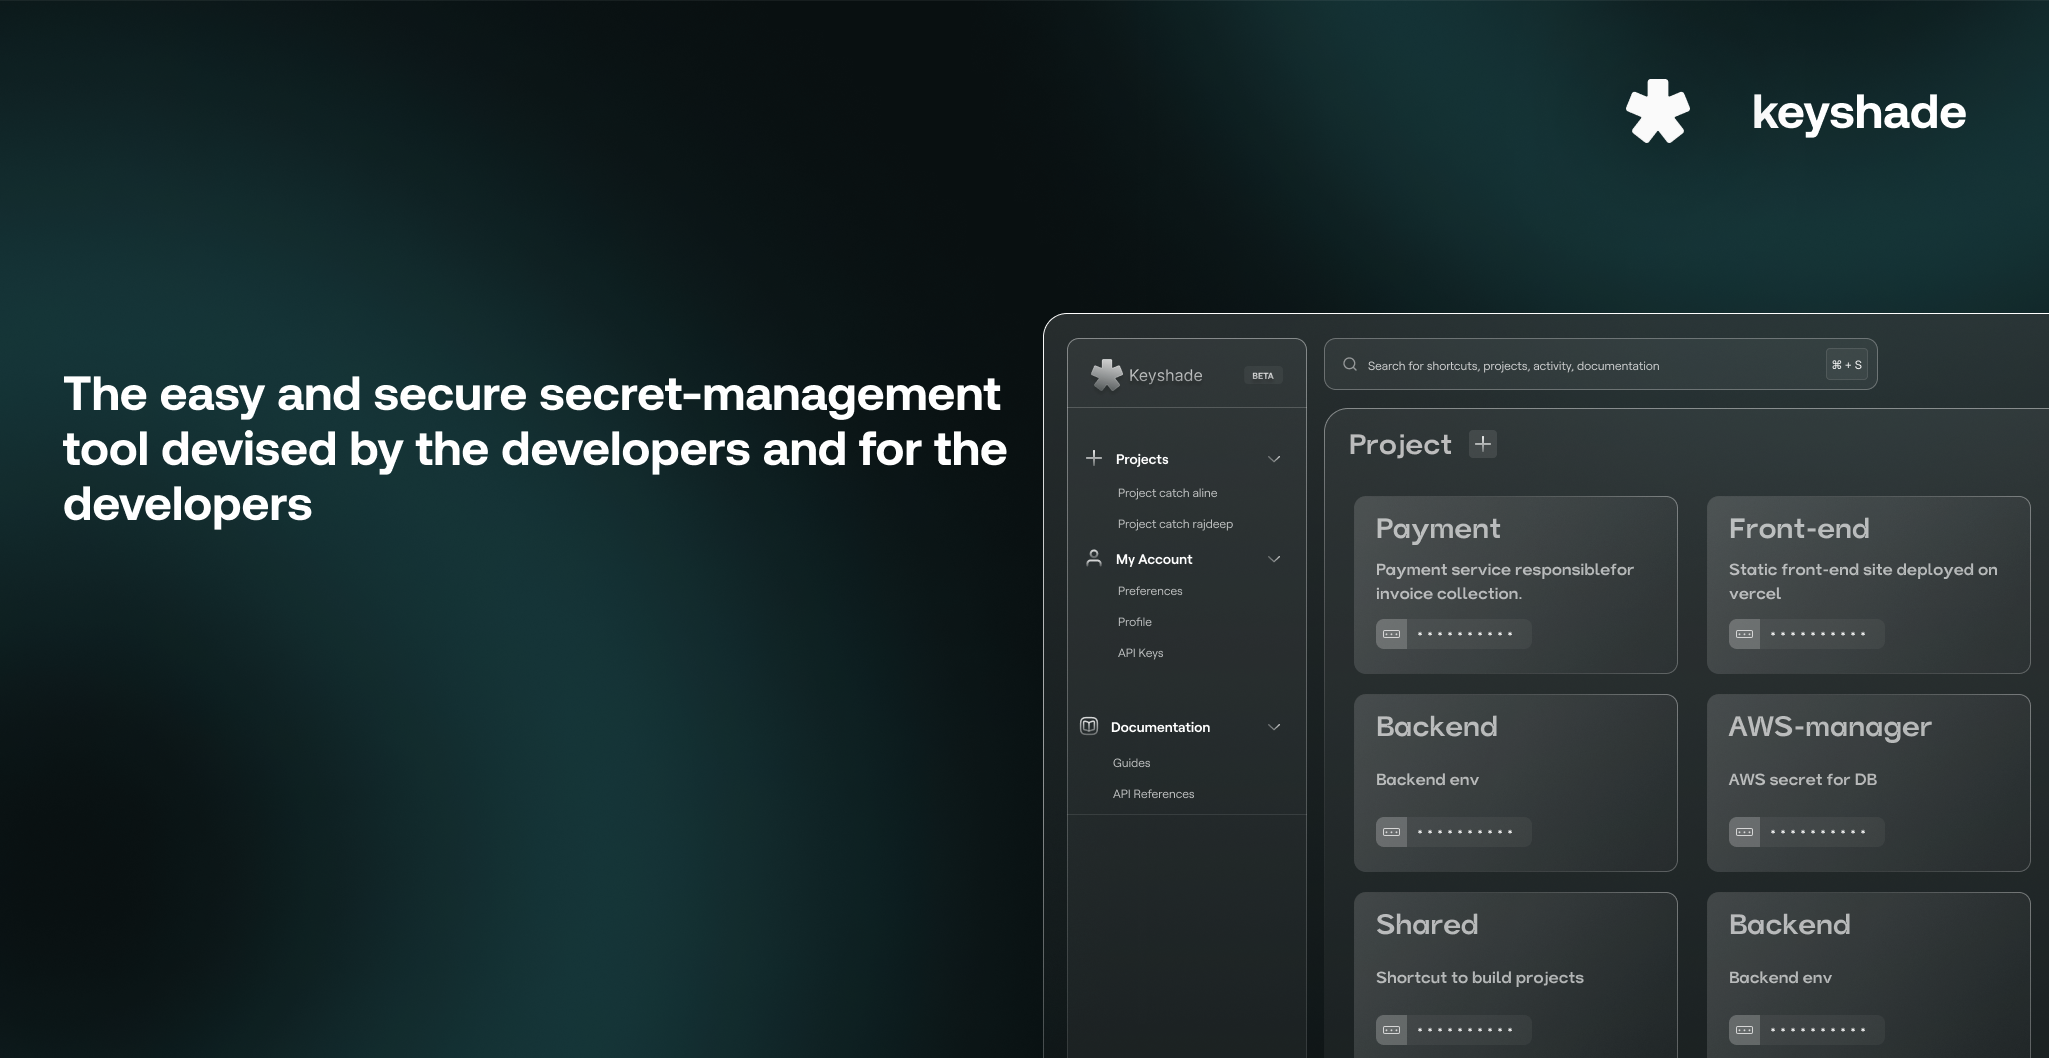Open the Payment project card
Viewport: 2049px width, 1058px height.
[x=1515, y=585]
